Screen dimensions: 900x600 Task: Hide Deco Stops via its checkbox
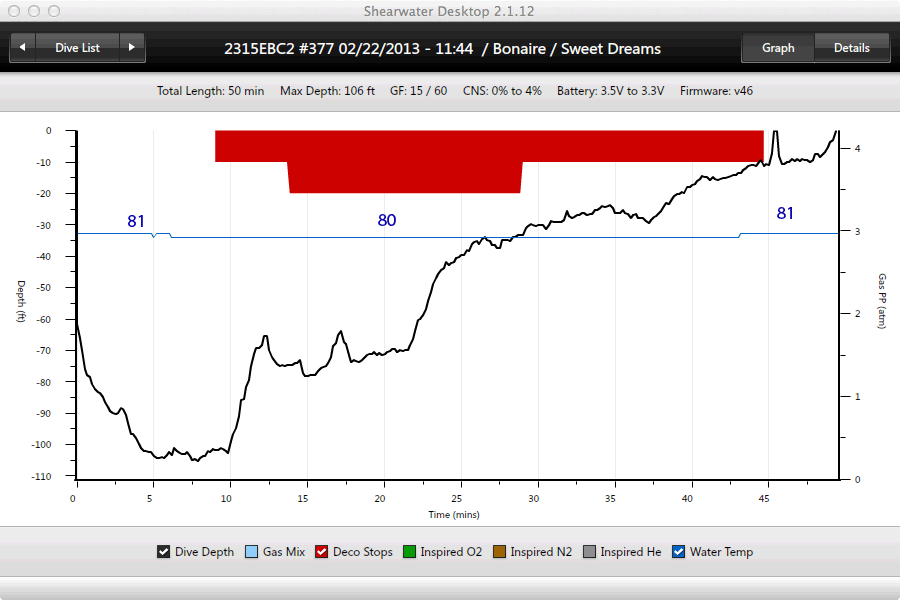pos(322,552)
